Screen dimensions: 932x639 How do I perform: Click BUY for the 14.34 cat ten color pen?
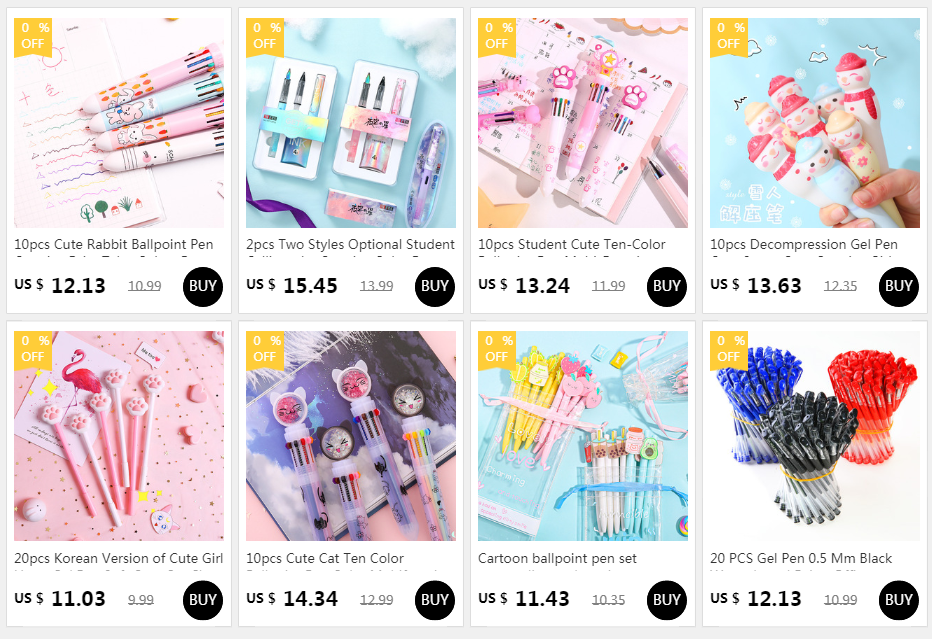tap(434, 600)
